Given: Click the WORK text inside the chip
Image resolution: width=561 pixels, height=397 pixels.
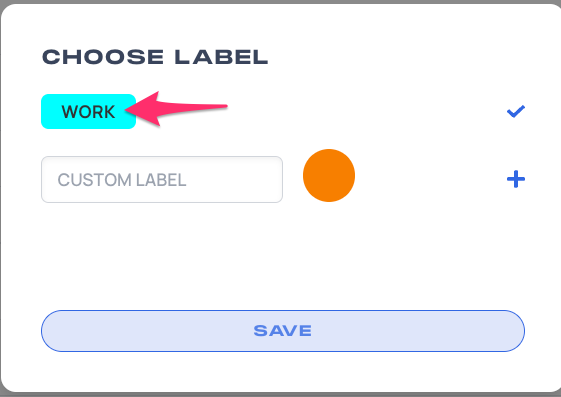Looking at the screenshot, I should (88, 112).
